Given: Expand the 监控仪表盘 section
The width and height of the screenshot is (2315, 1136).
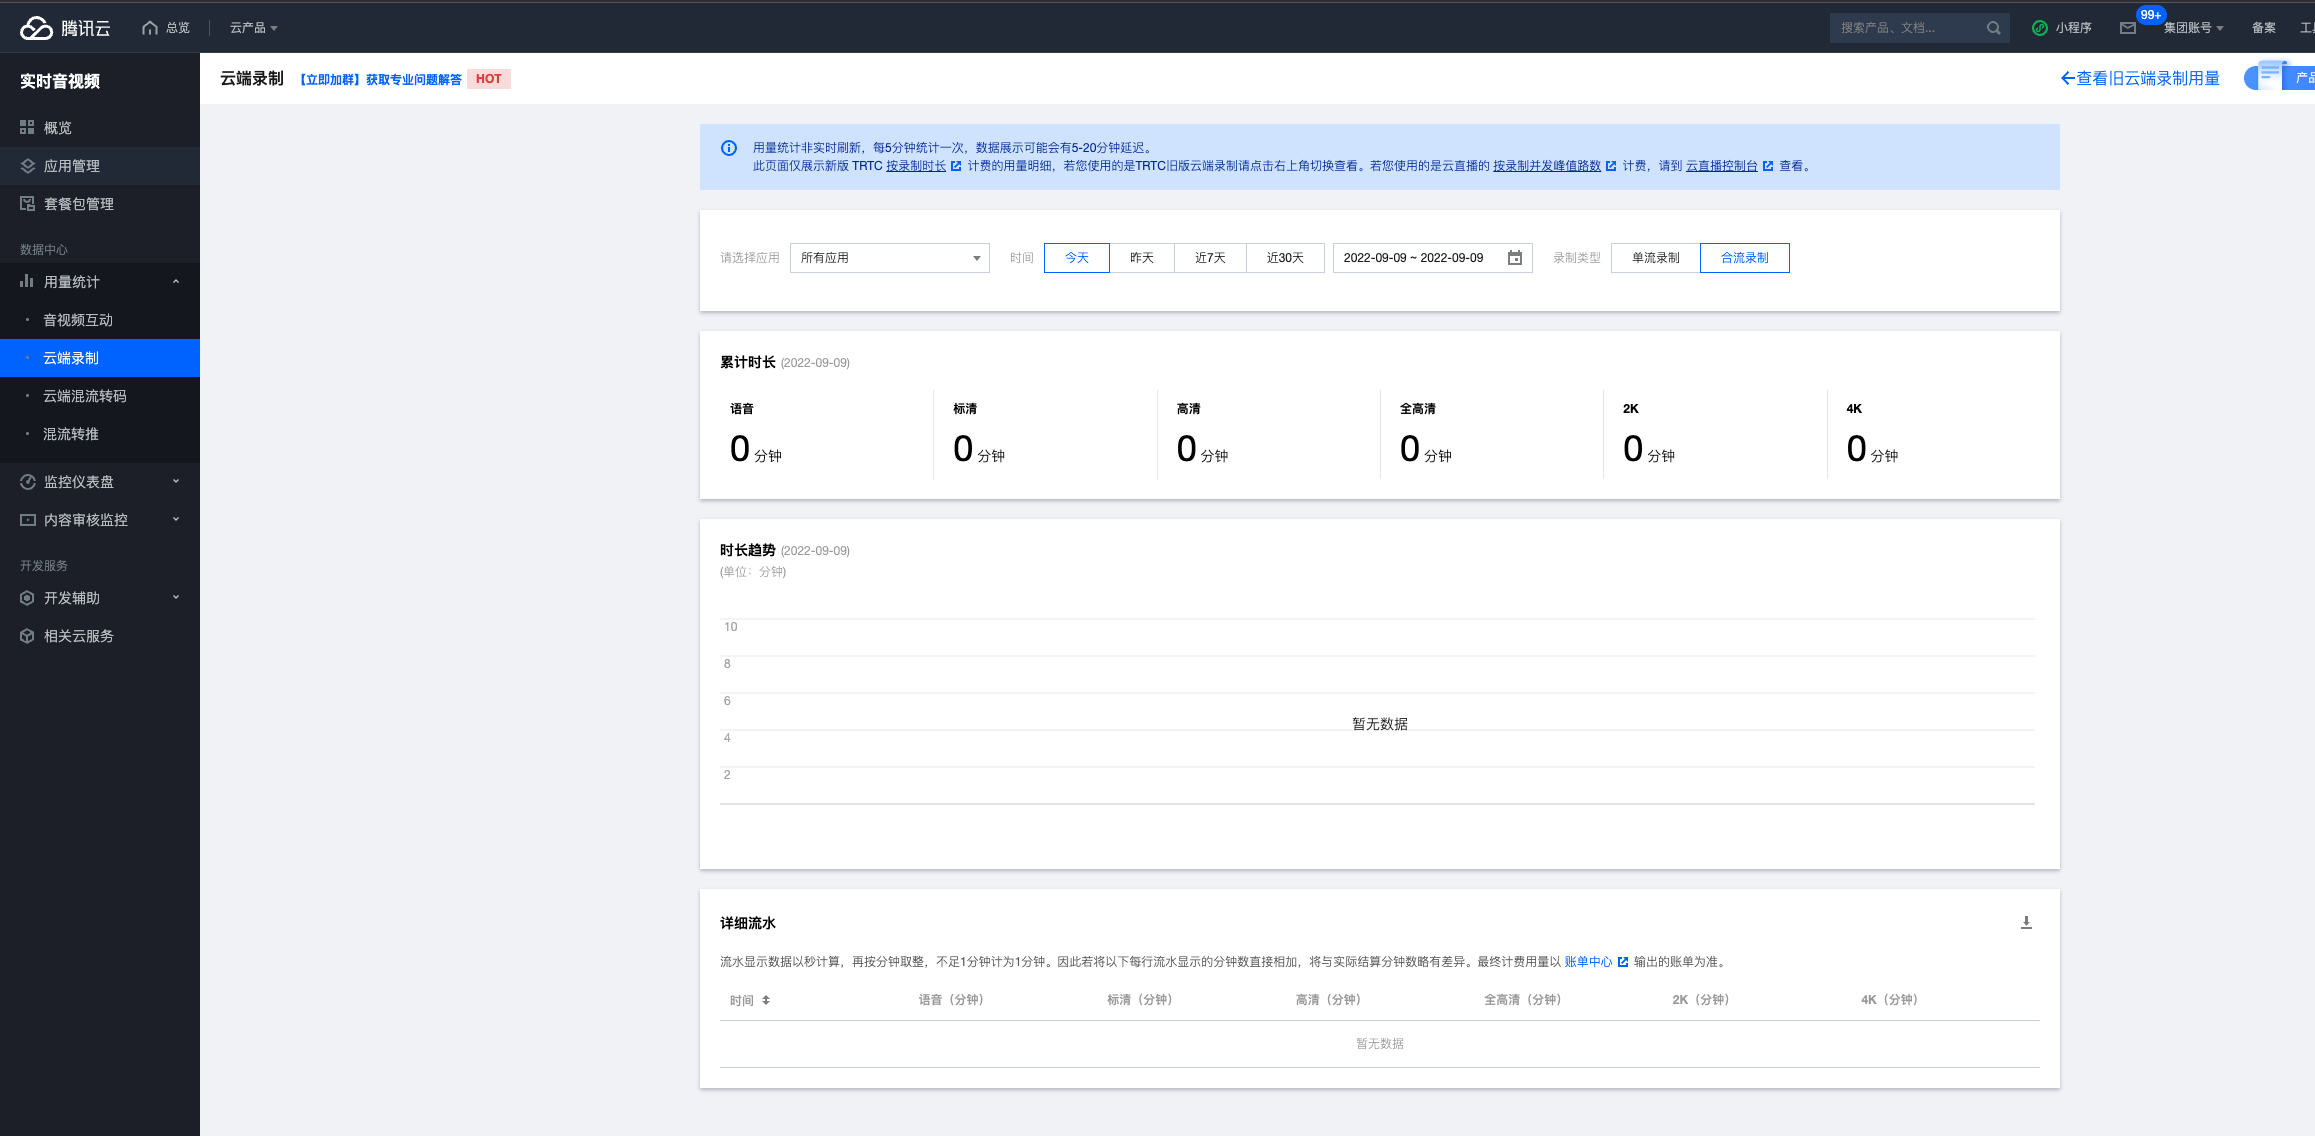Looking at the screenshot, I should [176, 482].
